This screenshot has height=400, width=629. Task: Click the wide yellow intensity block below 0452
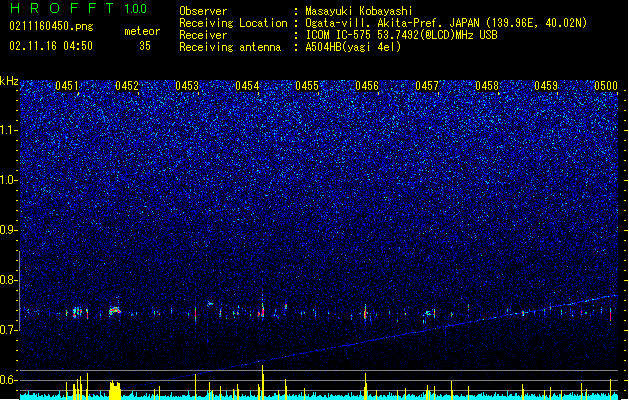click(115, 390)
